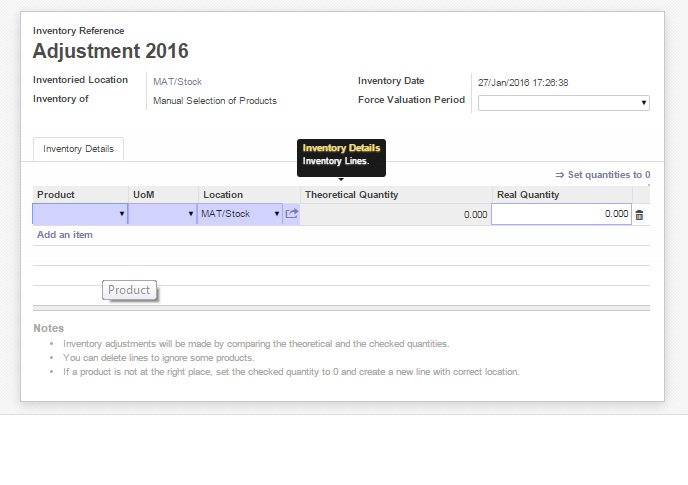Image resolution: width=688 pixels, height=485 pixels.
Task: Sort by the UoM column header
Action: coord(163,194)
